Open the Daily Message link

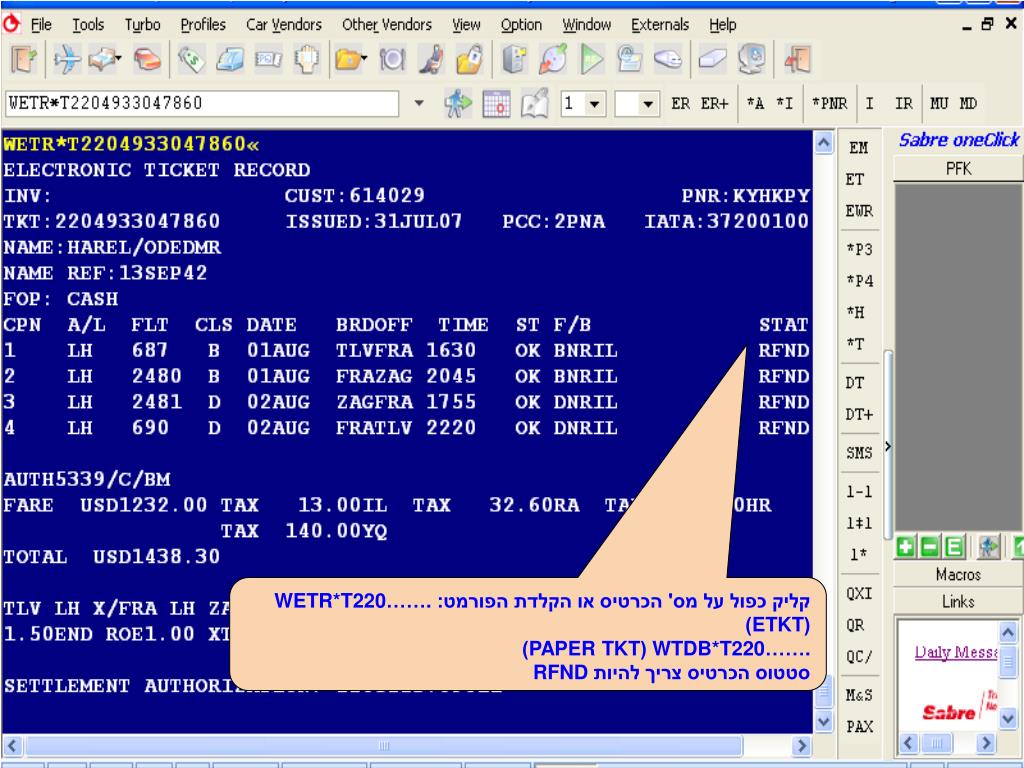coord(955,651)
